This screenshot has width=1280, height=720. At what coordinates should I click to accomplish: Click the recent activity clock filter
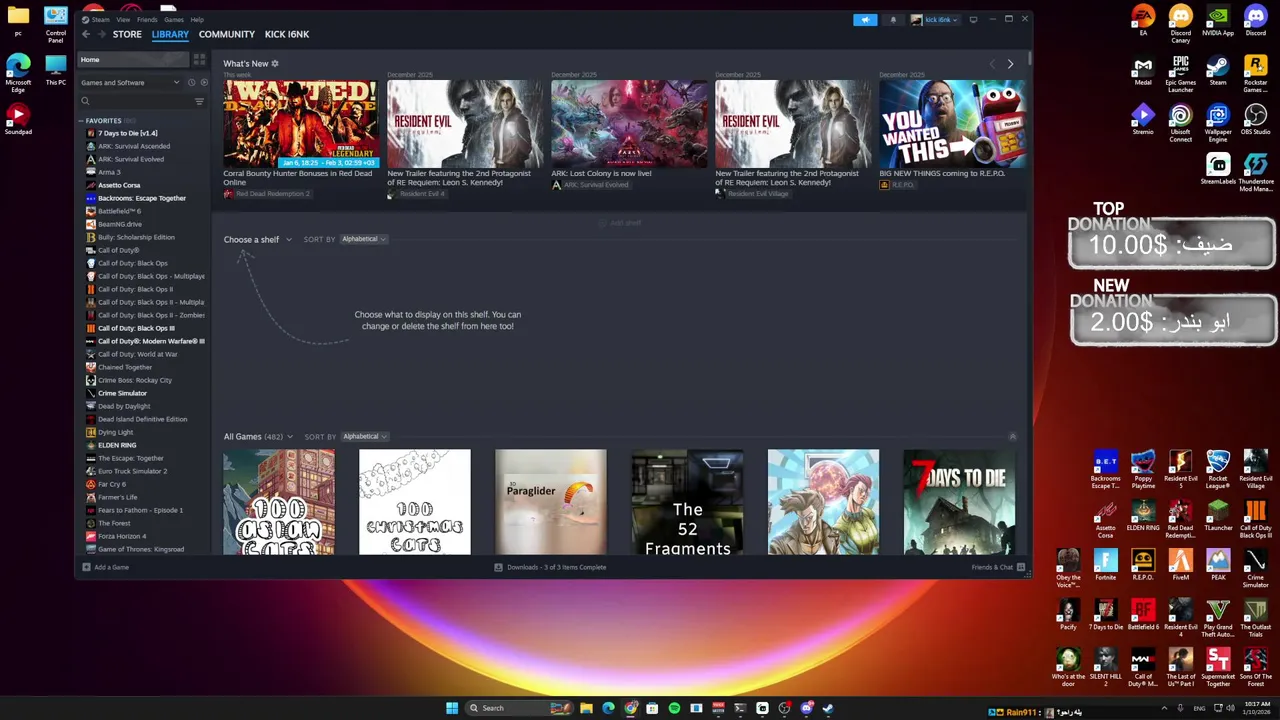(x=191, y=83)
